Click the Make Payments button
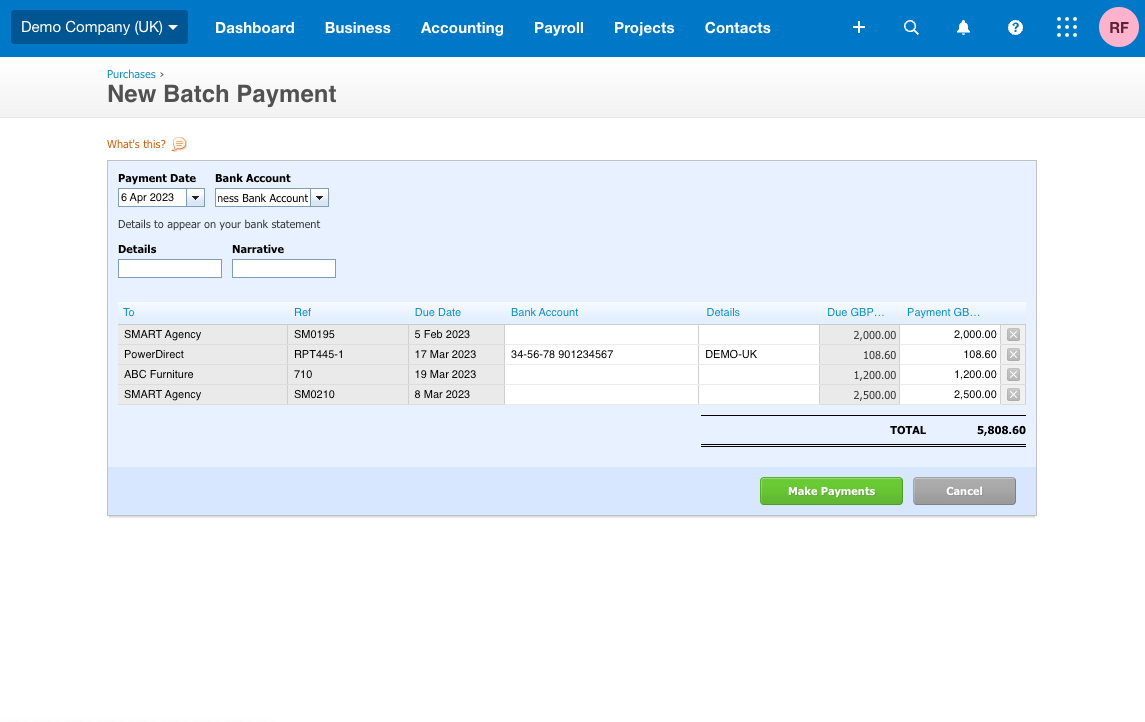 (x=831, y=491)
